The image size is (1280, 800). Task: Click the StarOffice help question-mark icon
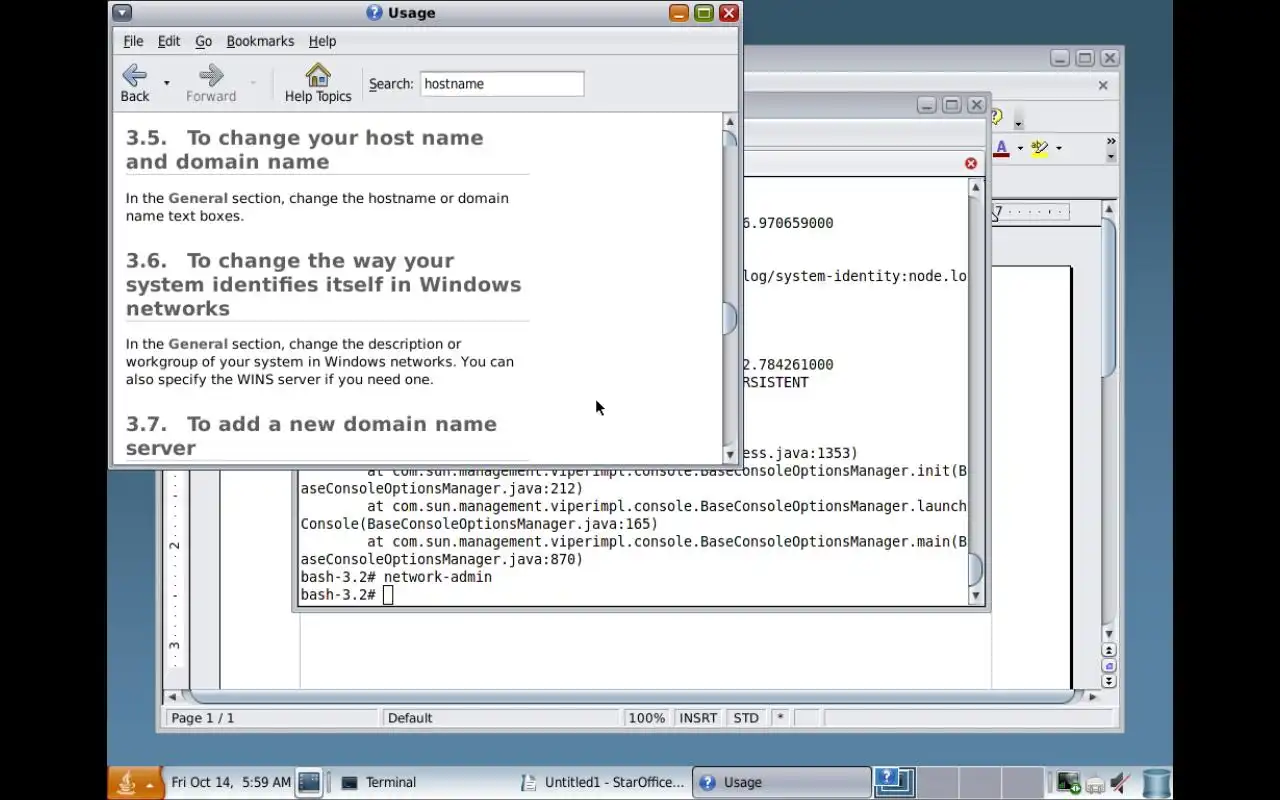(997, 118)
